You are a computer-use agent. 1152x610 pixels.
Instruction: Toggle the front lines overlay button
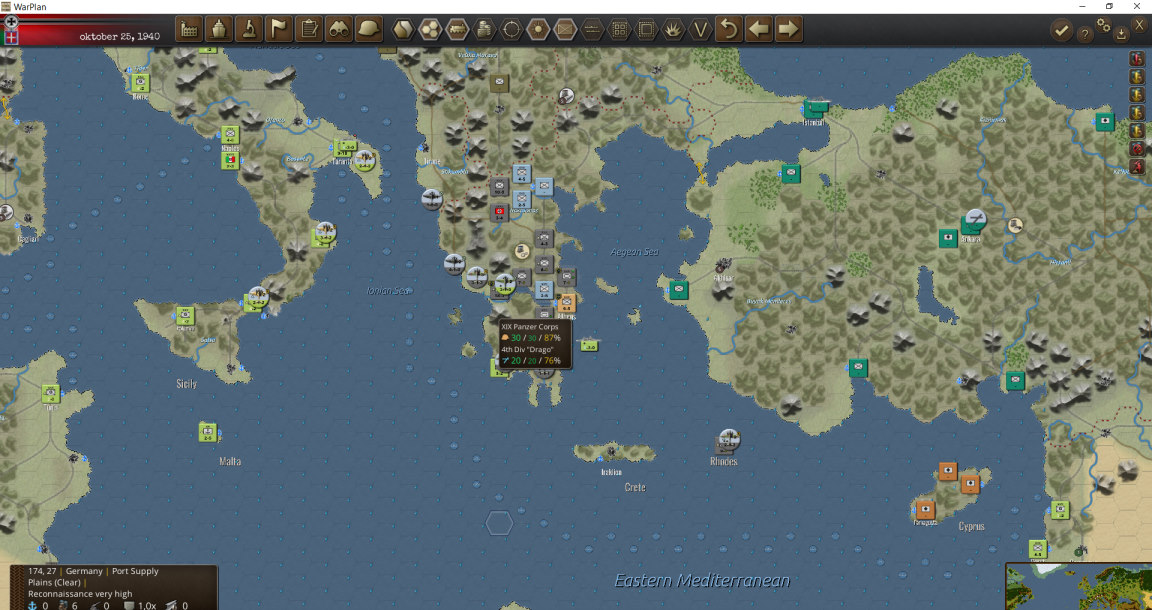click(x=592, y=29)
